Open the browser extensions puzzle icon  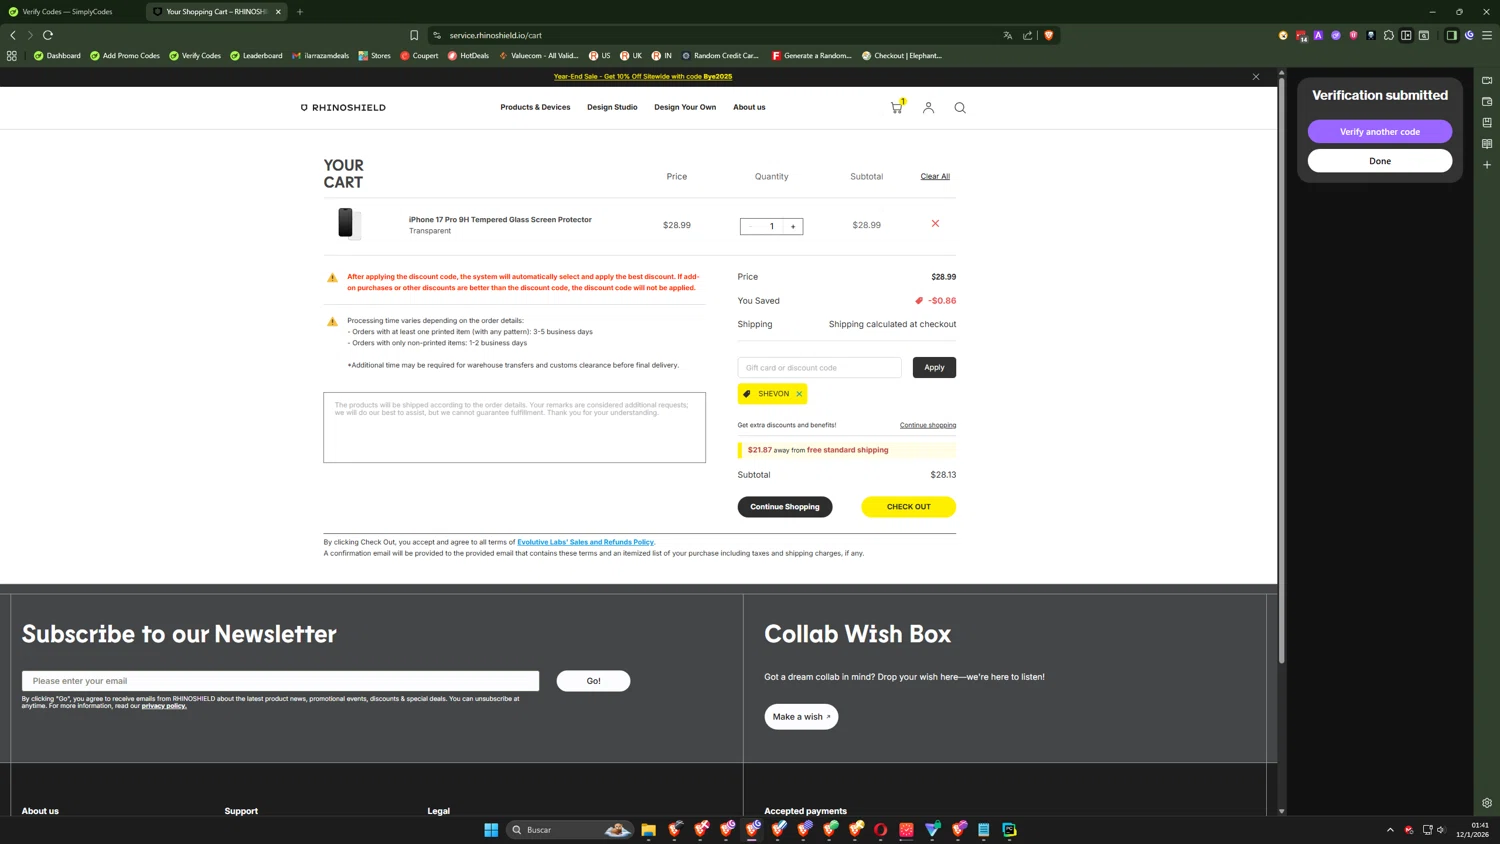tap(1388, 35)
